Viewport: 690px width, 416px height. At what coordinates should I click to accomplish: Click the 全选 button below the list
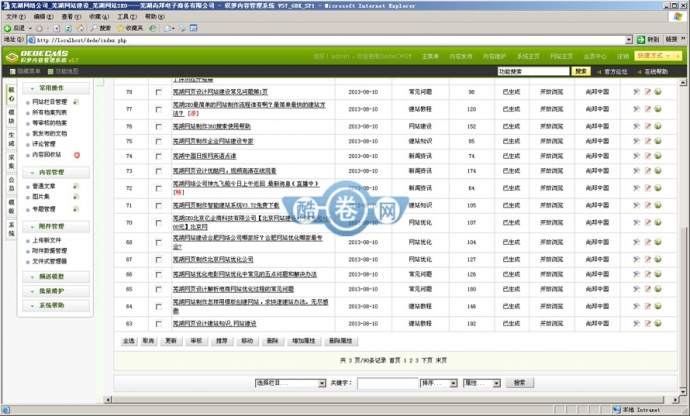[x=128, y=341]
